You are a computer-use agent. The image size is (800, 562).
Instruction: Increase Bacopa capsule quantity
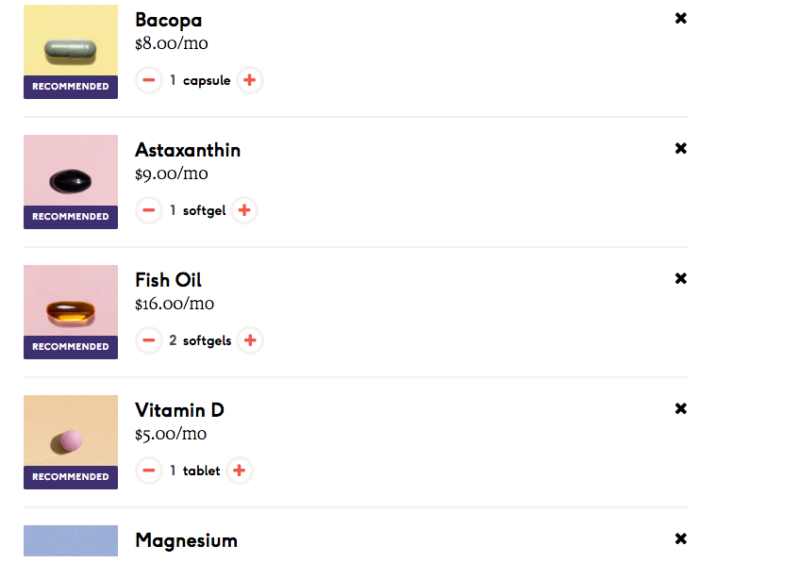(x=249, y=80)
